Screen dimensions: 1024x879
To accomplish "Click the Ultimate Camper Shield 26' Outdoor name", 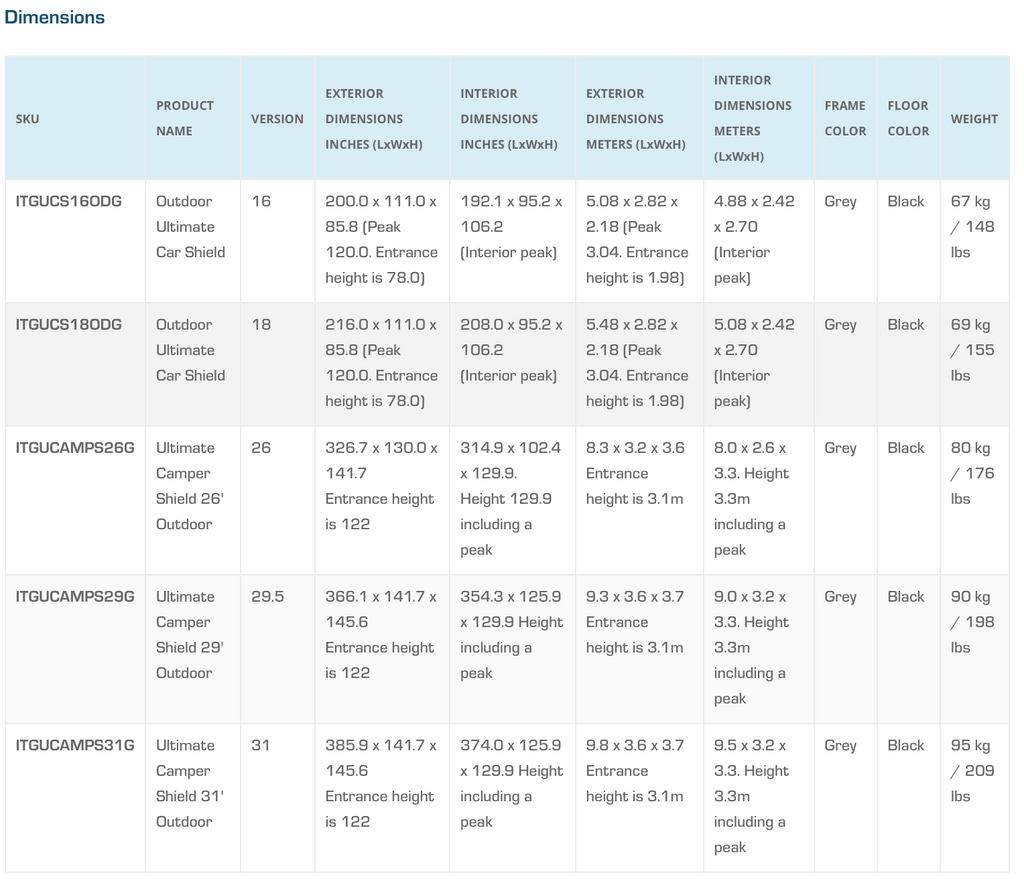I will coord(190,486).
